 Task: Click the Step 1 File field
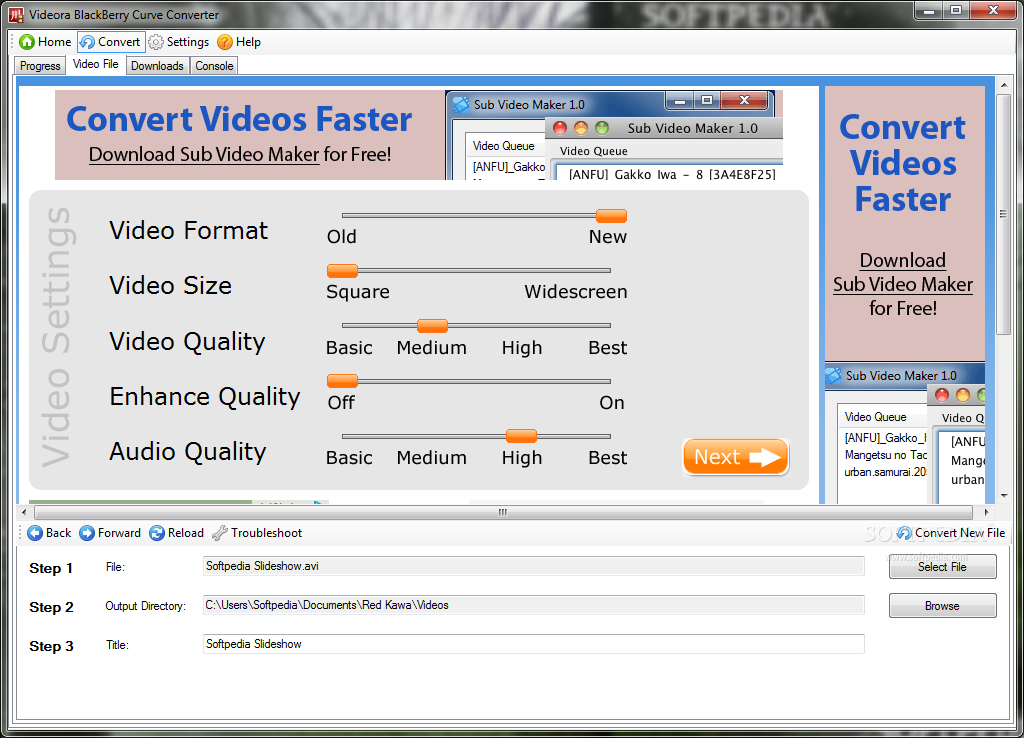point(534,566)
